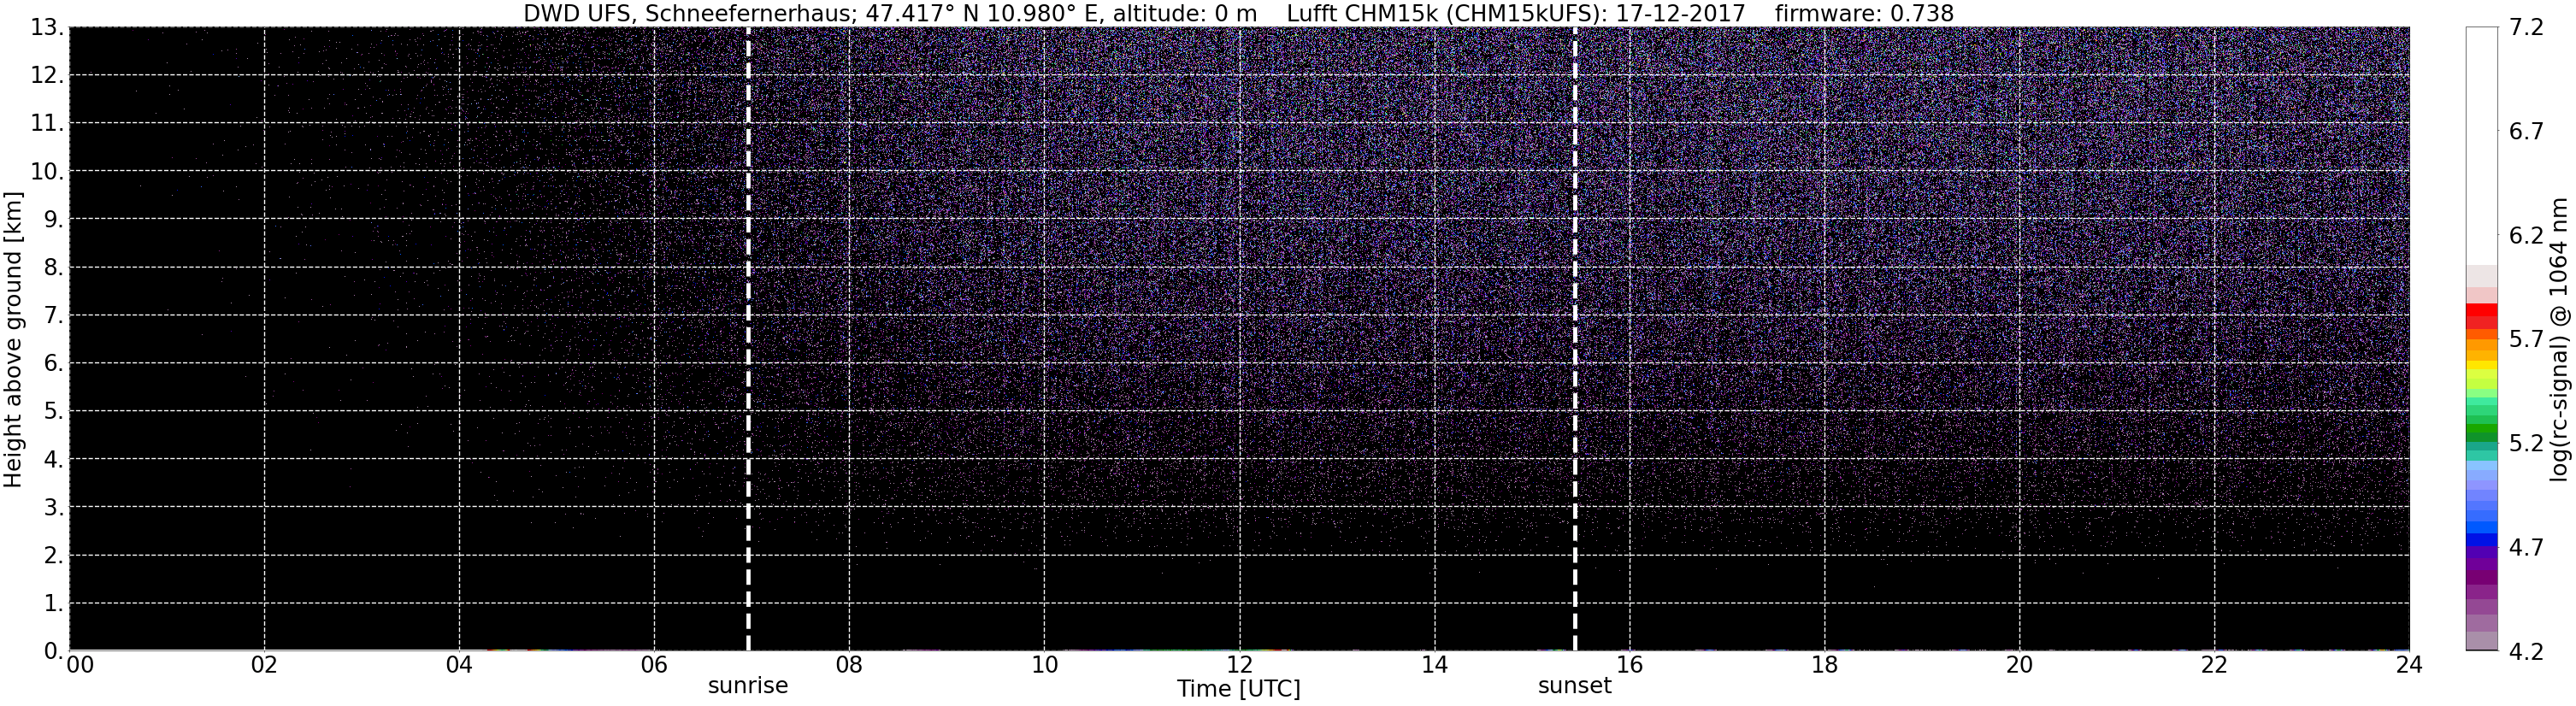Click the time tick label '10'

point(1044,665)
